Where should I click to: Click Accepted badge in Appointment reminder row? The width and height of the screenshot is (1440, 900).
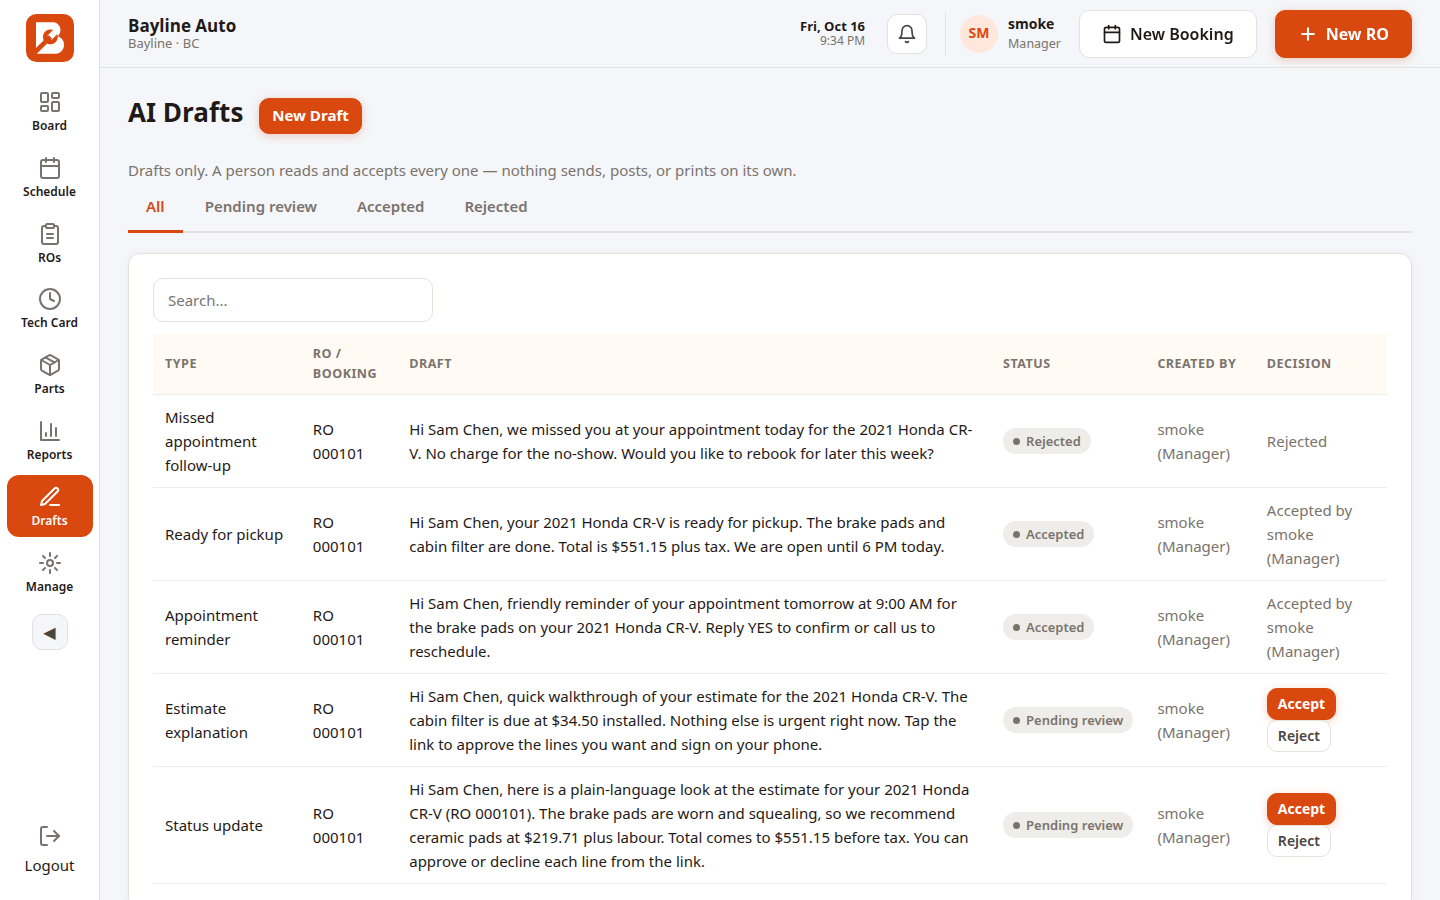[1049, 627]
